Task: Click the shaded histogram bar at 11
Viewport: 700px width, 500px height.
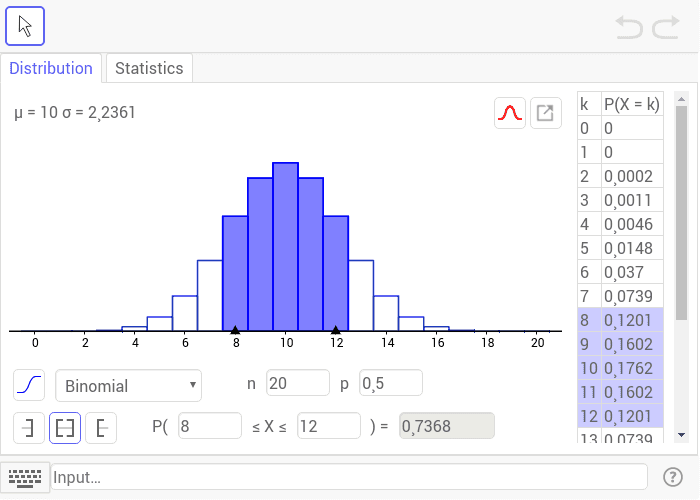Action: [311, 254]
